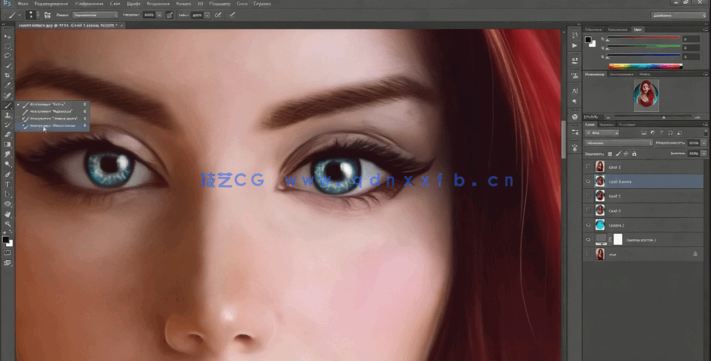Select the Move tool
This screenshot has width=711, height=361.
7,36
